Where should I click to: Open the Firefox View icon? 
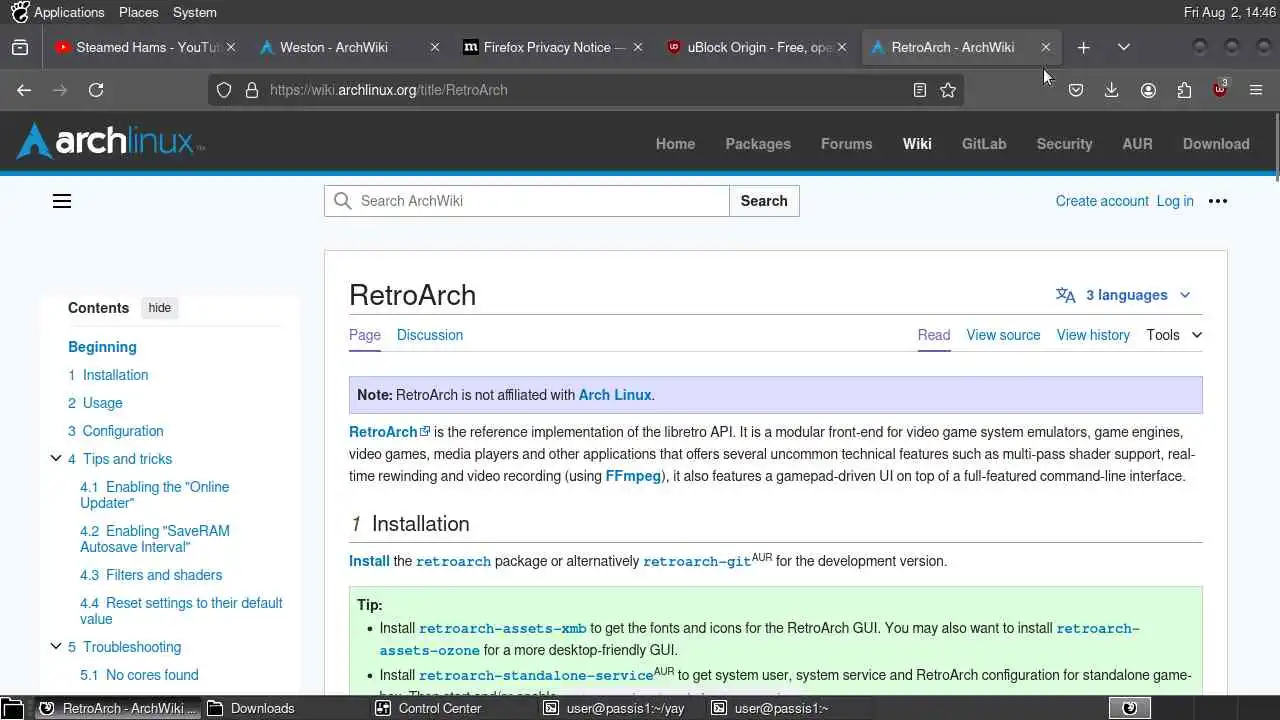(x=20, y=47)
